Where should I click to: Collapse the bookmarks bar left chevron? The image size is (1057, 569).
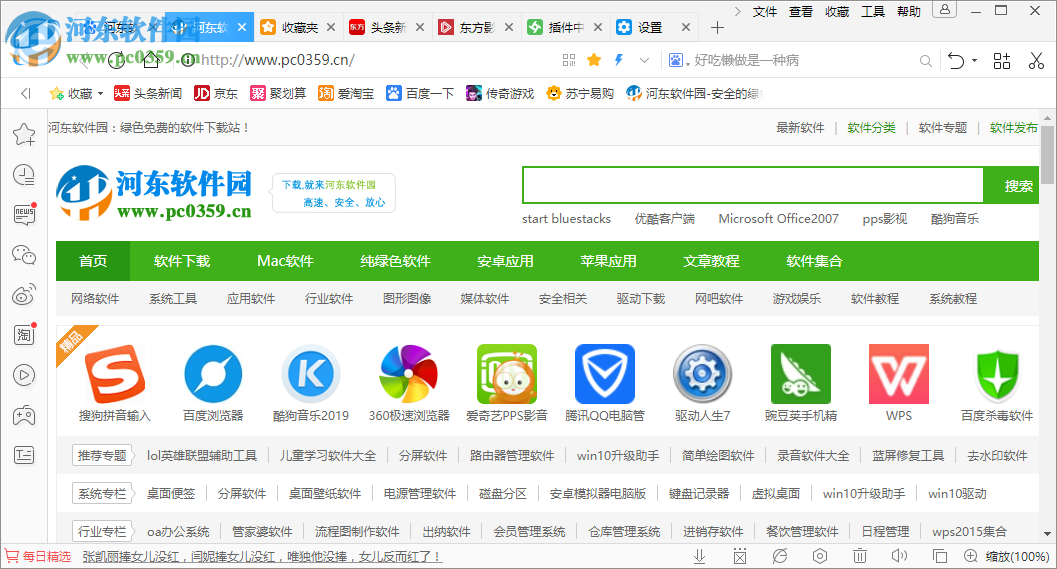[26, 94]
